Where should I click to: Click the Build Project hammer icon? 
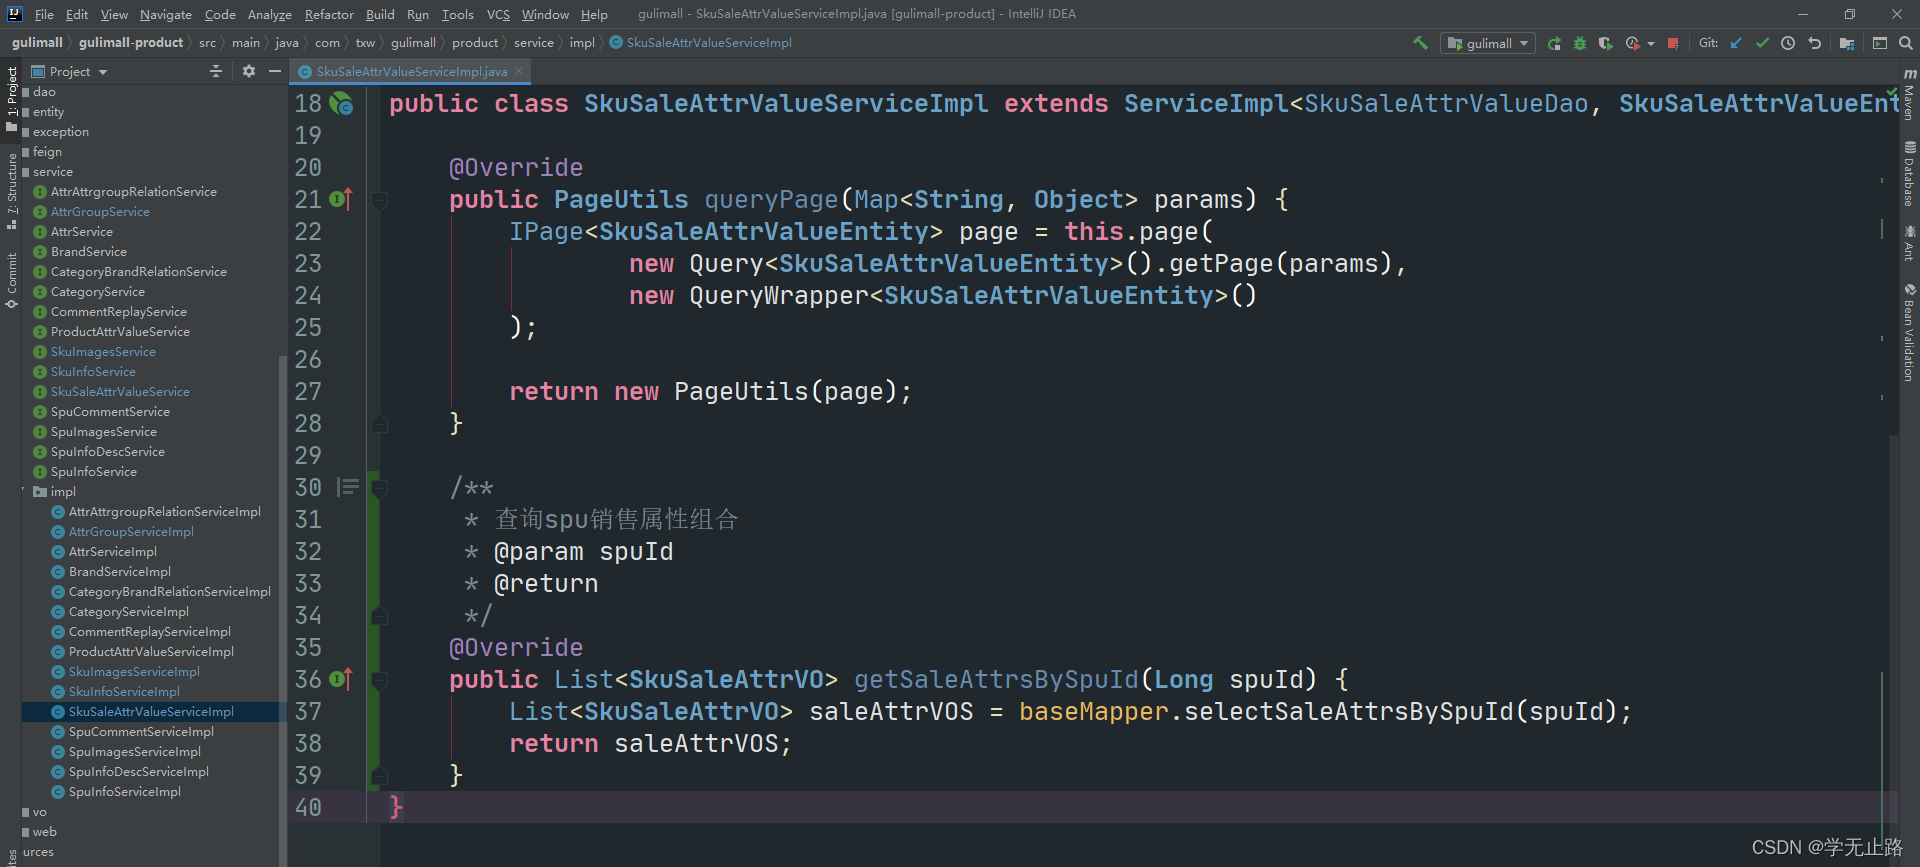click(x=1420, y=43)
